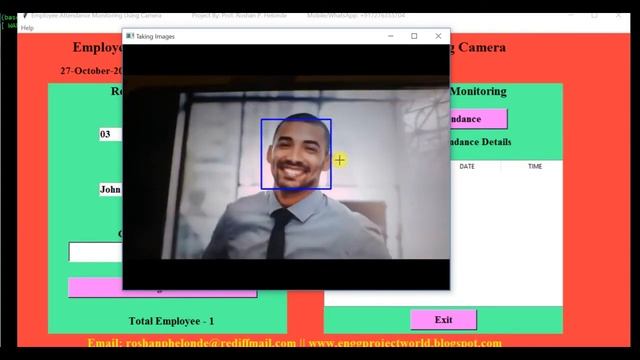Click the partly hidden pink attendance button
Image resolution: width=640 pixels, height=360 pixels.
[x=478, y=119]
